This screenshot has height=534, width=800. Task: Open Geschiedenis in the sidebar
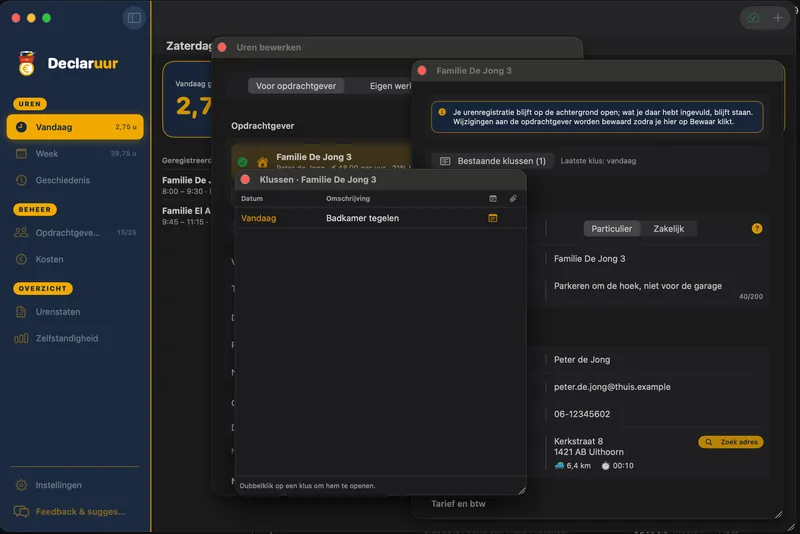pos(75,180)
